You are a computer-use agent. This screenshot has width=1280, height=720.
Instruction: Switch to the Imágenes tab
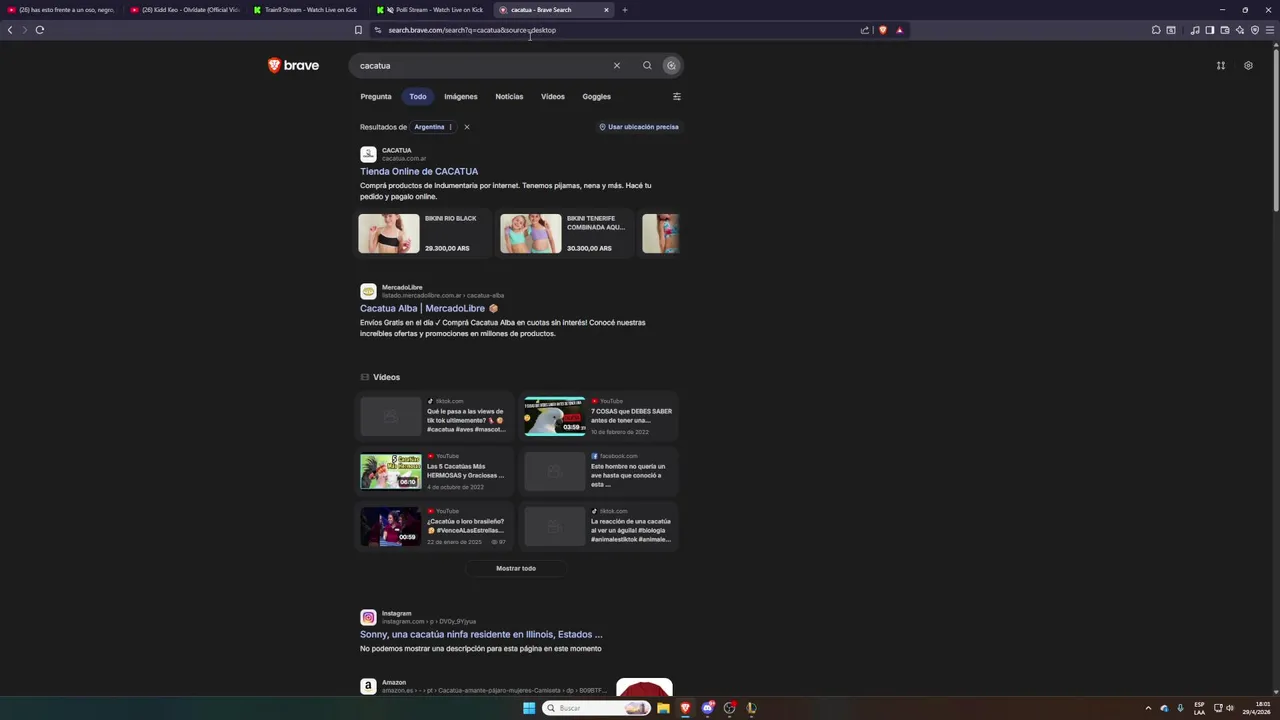click(461, 97)
